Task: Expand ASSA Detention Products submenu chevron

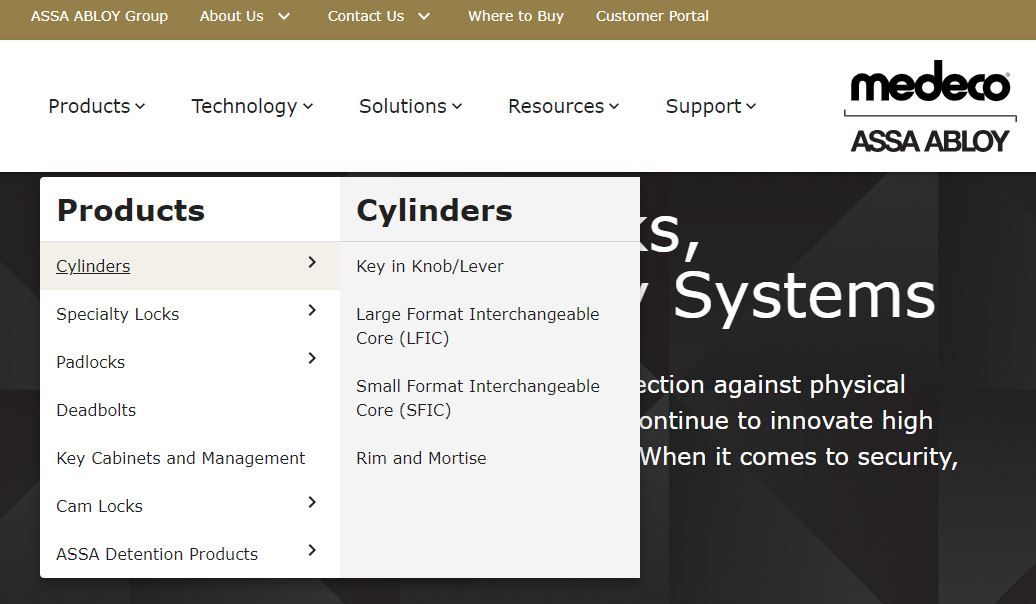Action: [312, 551]
